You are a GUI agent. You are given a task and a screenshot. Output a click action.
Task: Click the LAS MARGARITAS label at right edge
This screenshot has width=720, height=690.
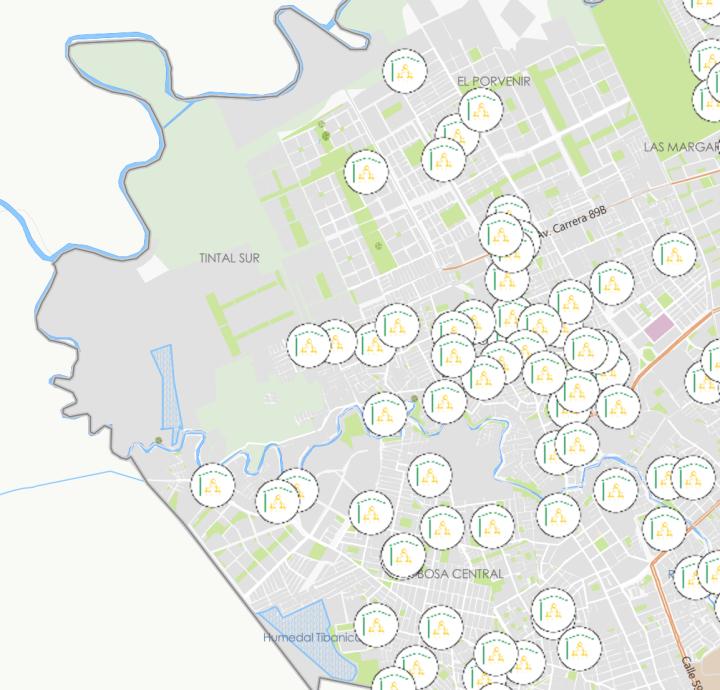680,146
